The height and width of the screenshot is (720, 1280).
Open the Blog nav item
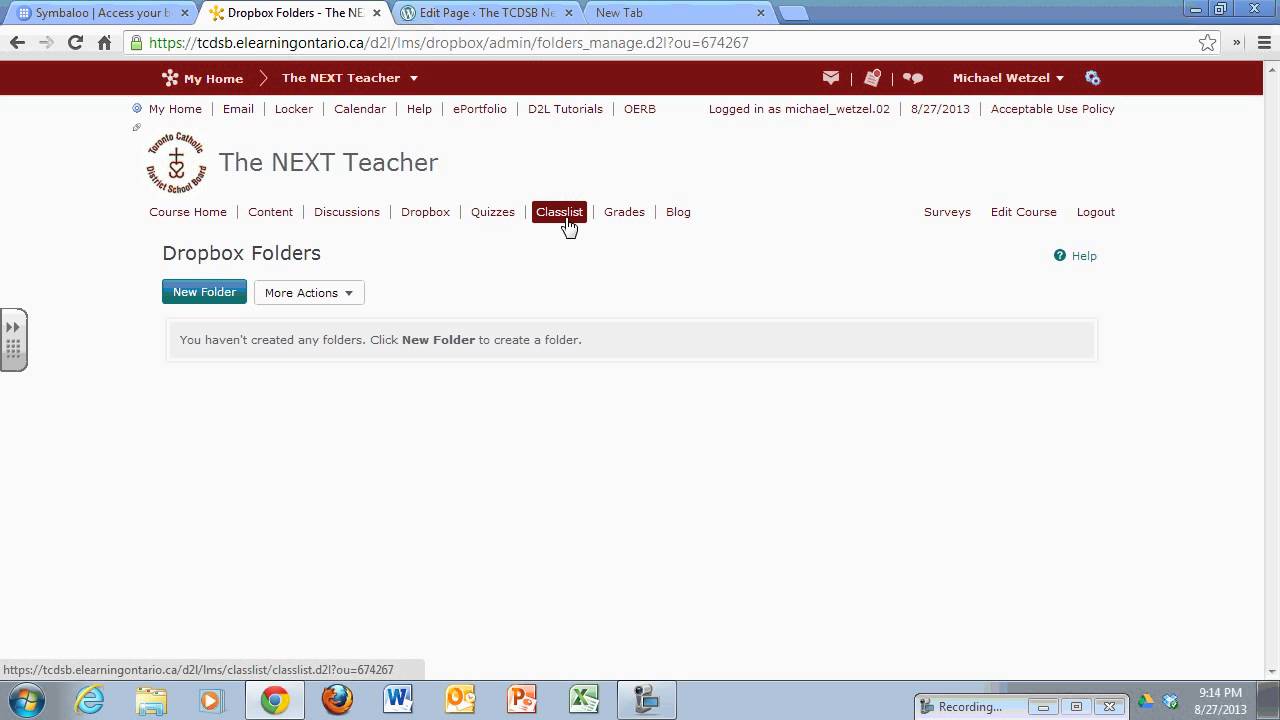pos(678,212)
